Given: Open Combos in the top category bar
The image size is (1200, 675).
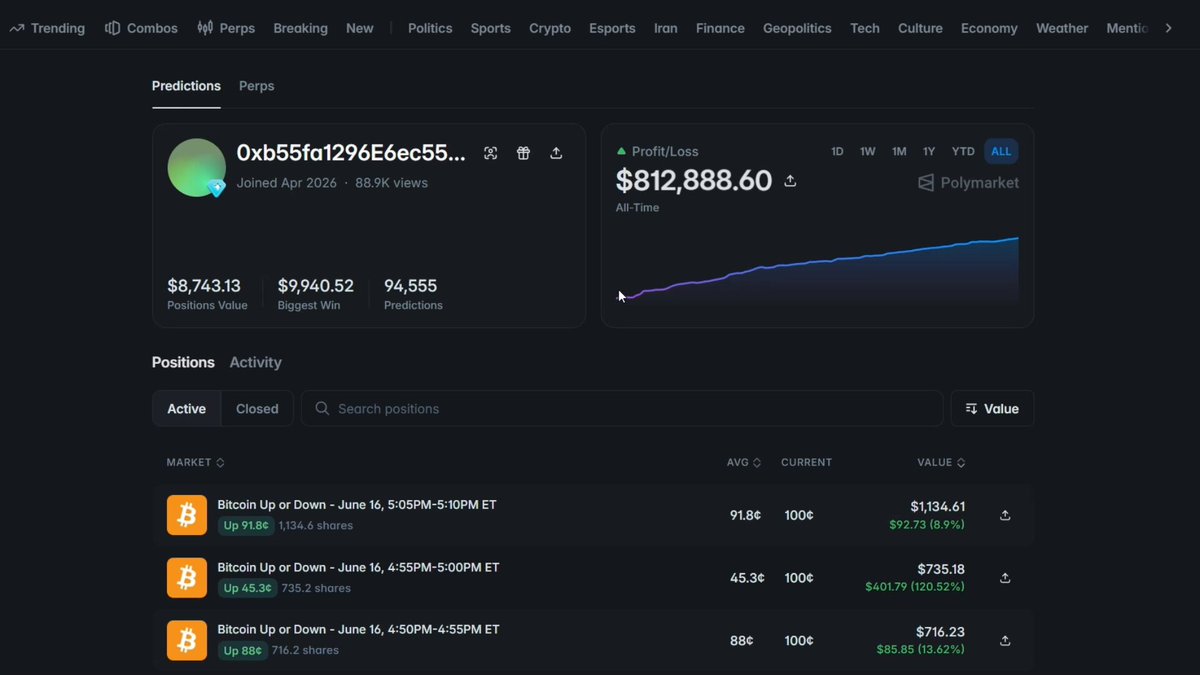Looking at the screenshot, I should [141, 28].
